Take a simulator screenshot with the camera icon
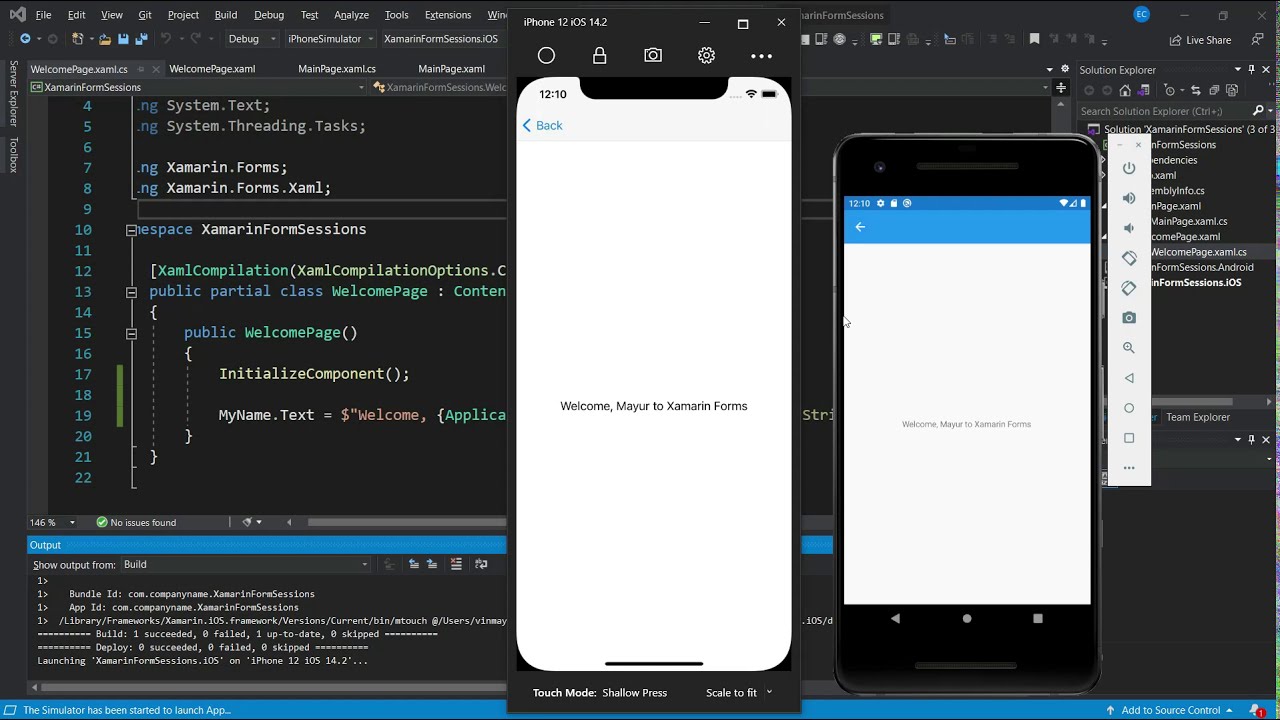 pyautogui.click(x=653, y=56)
